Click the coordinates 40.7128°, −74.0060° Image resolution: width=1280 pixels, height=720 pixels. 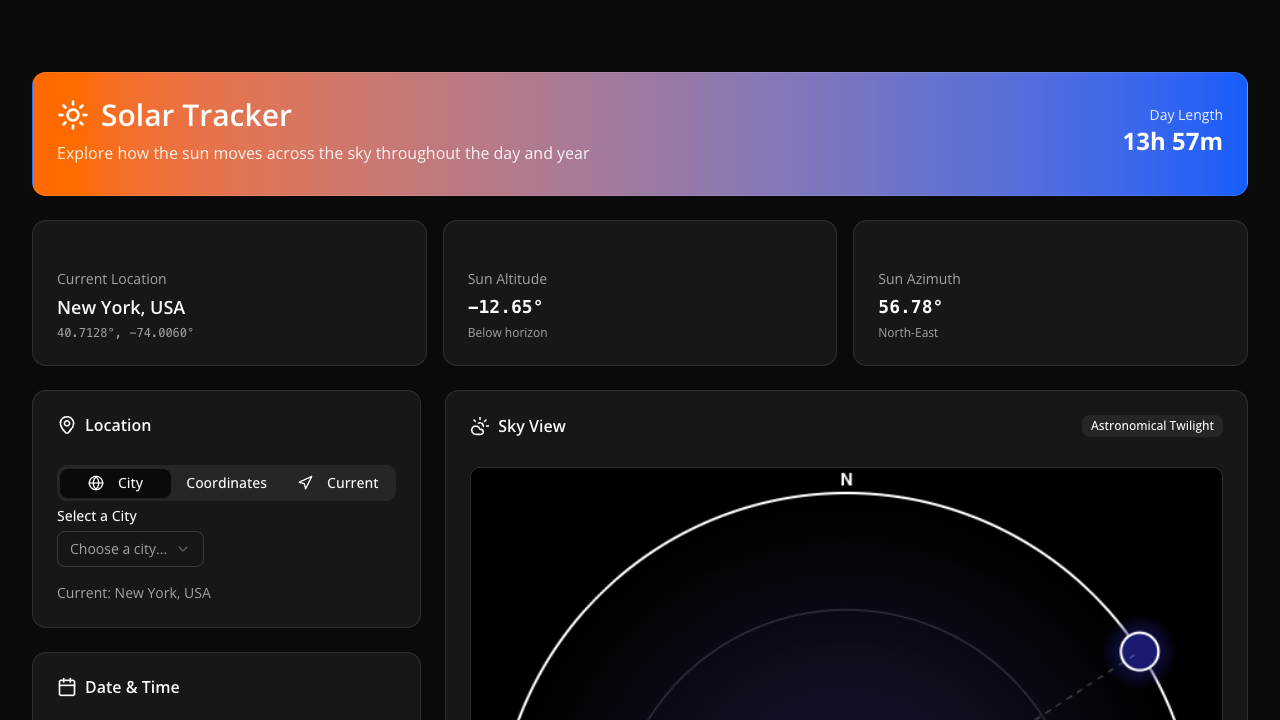(125, 333)
